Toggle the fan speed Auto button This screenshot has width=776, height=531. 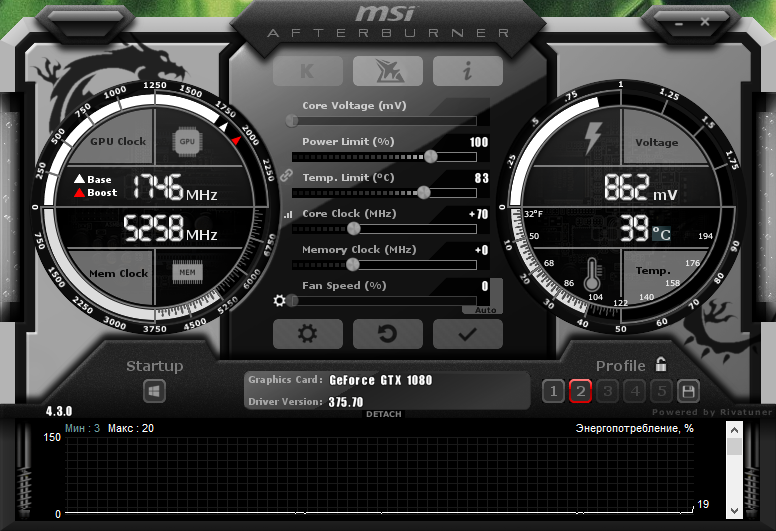click(x=485, y=310)
